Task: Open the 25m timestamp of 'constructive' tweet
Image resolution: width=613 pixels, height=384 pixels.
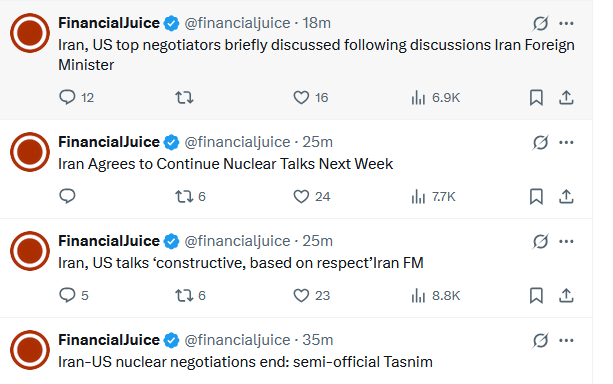Action: click(x=317, y=241)
